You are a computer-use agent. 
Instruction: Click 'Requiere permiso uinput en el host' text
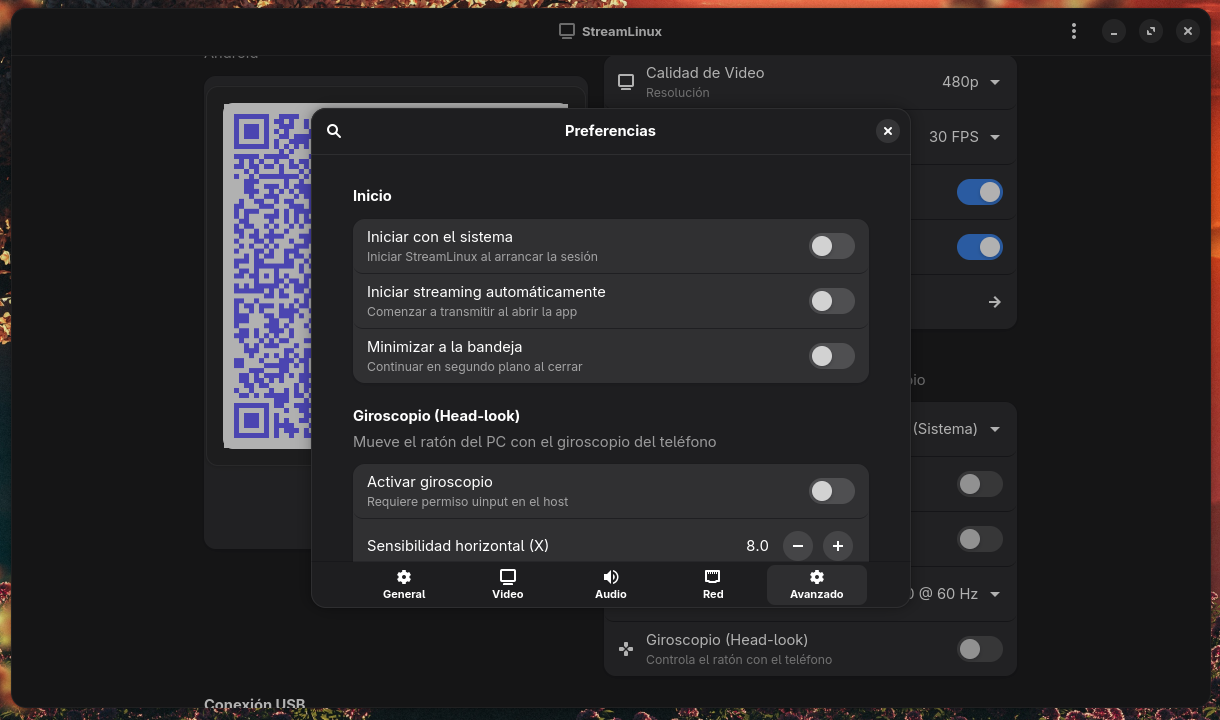(467, 502)
